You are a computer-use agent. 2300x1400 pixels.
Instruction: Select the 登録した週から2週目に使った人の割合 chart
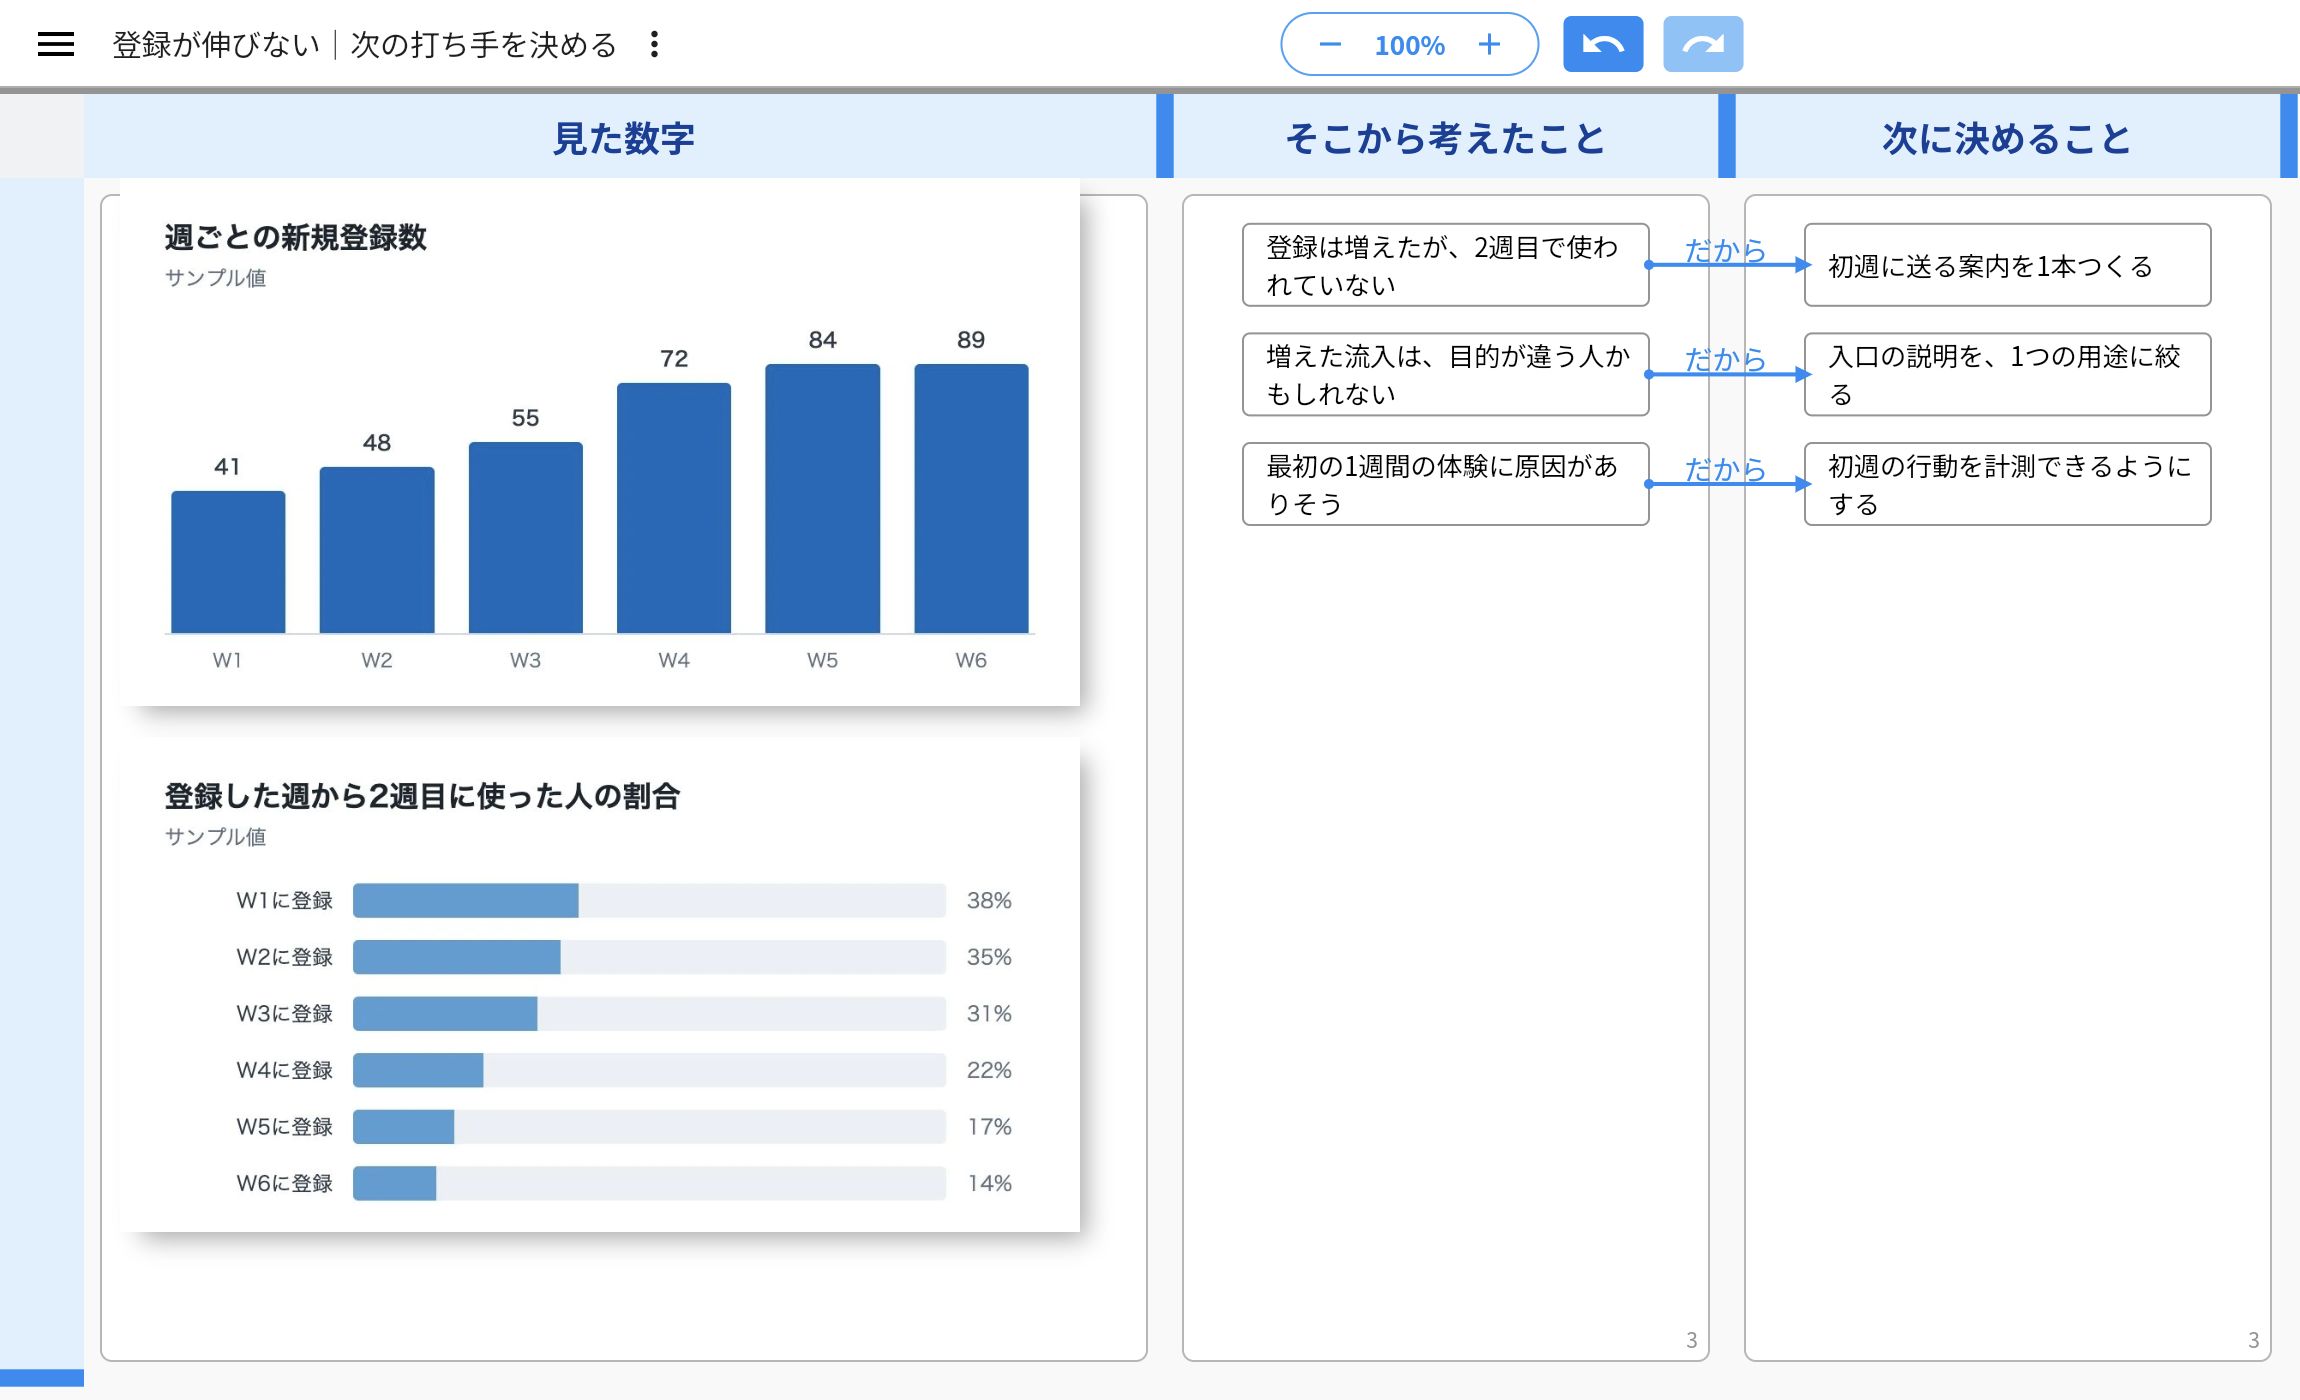(x=600, y=985)
